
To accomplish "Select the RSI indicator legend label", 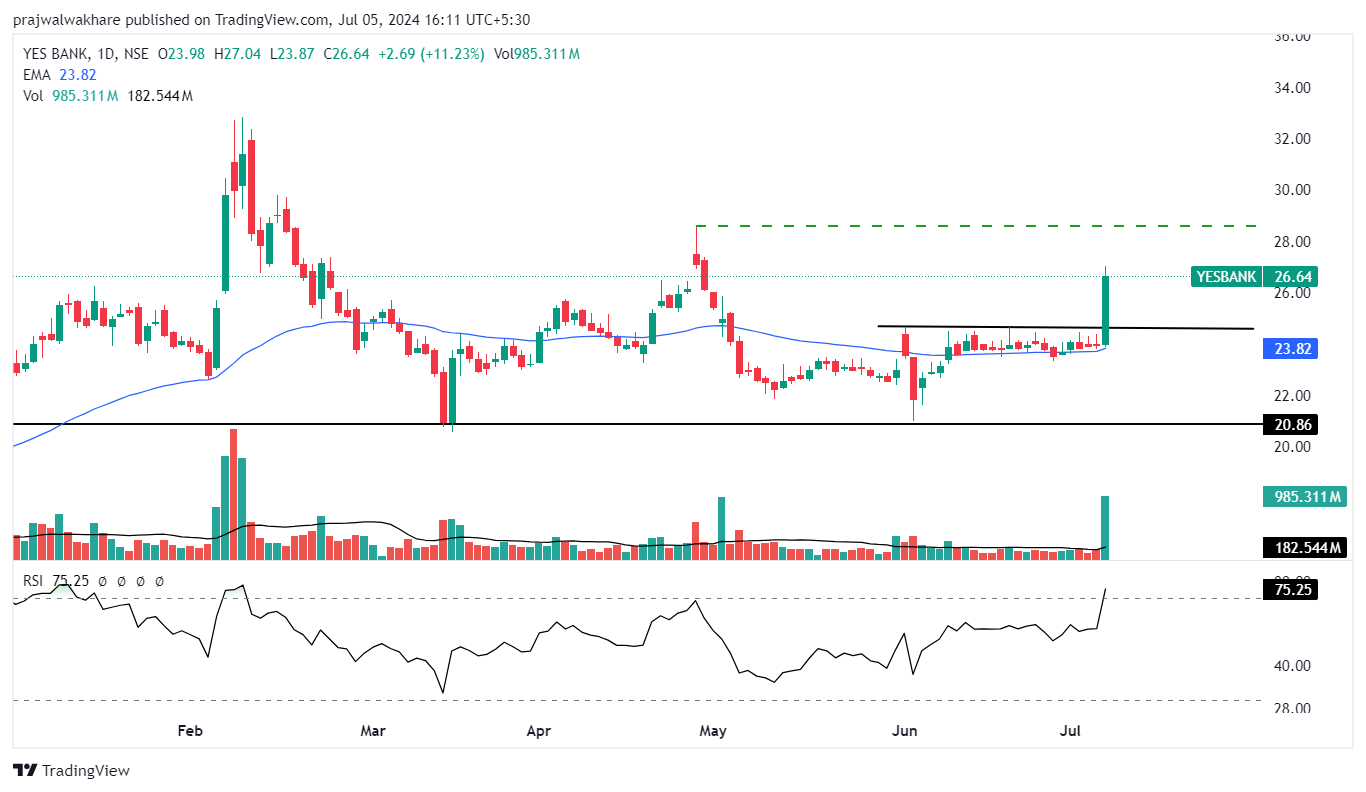I will 35,580.
